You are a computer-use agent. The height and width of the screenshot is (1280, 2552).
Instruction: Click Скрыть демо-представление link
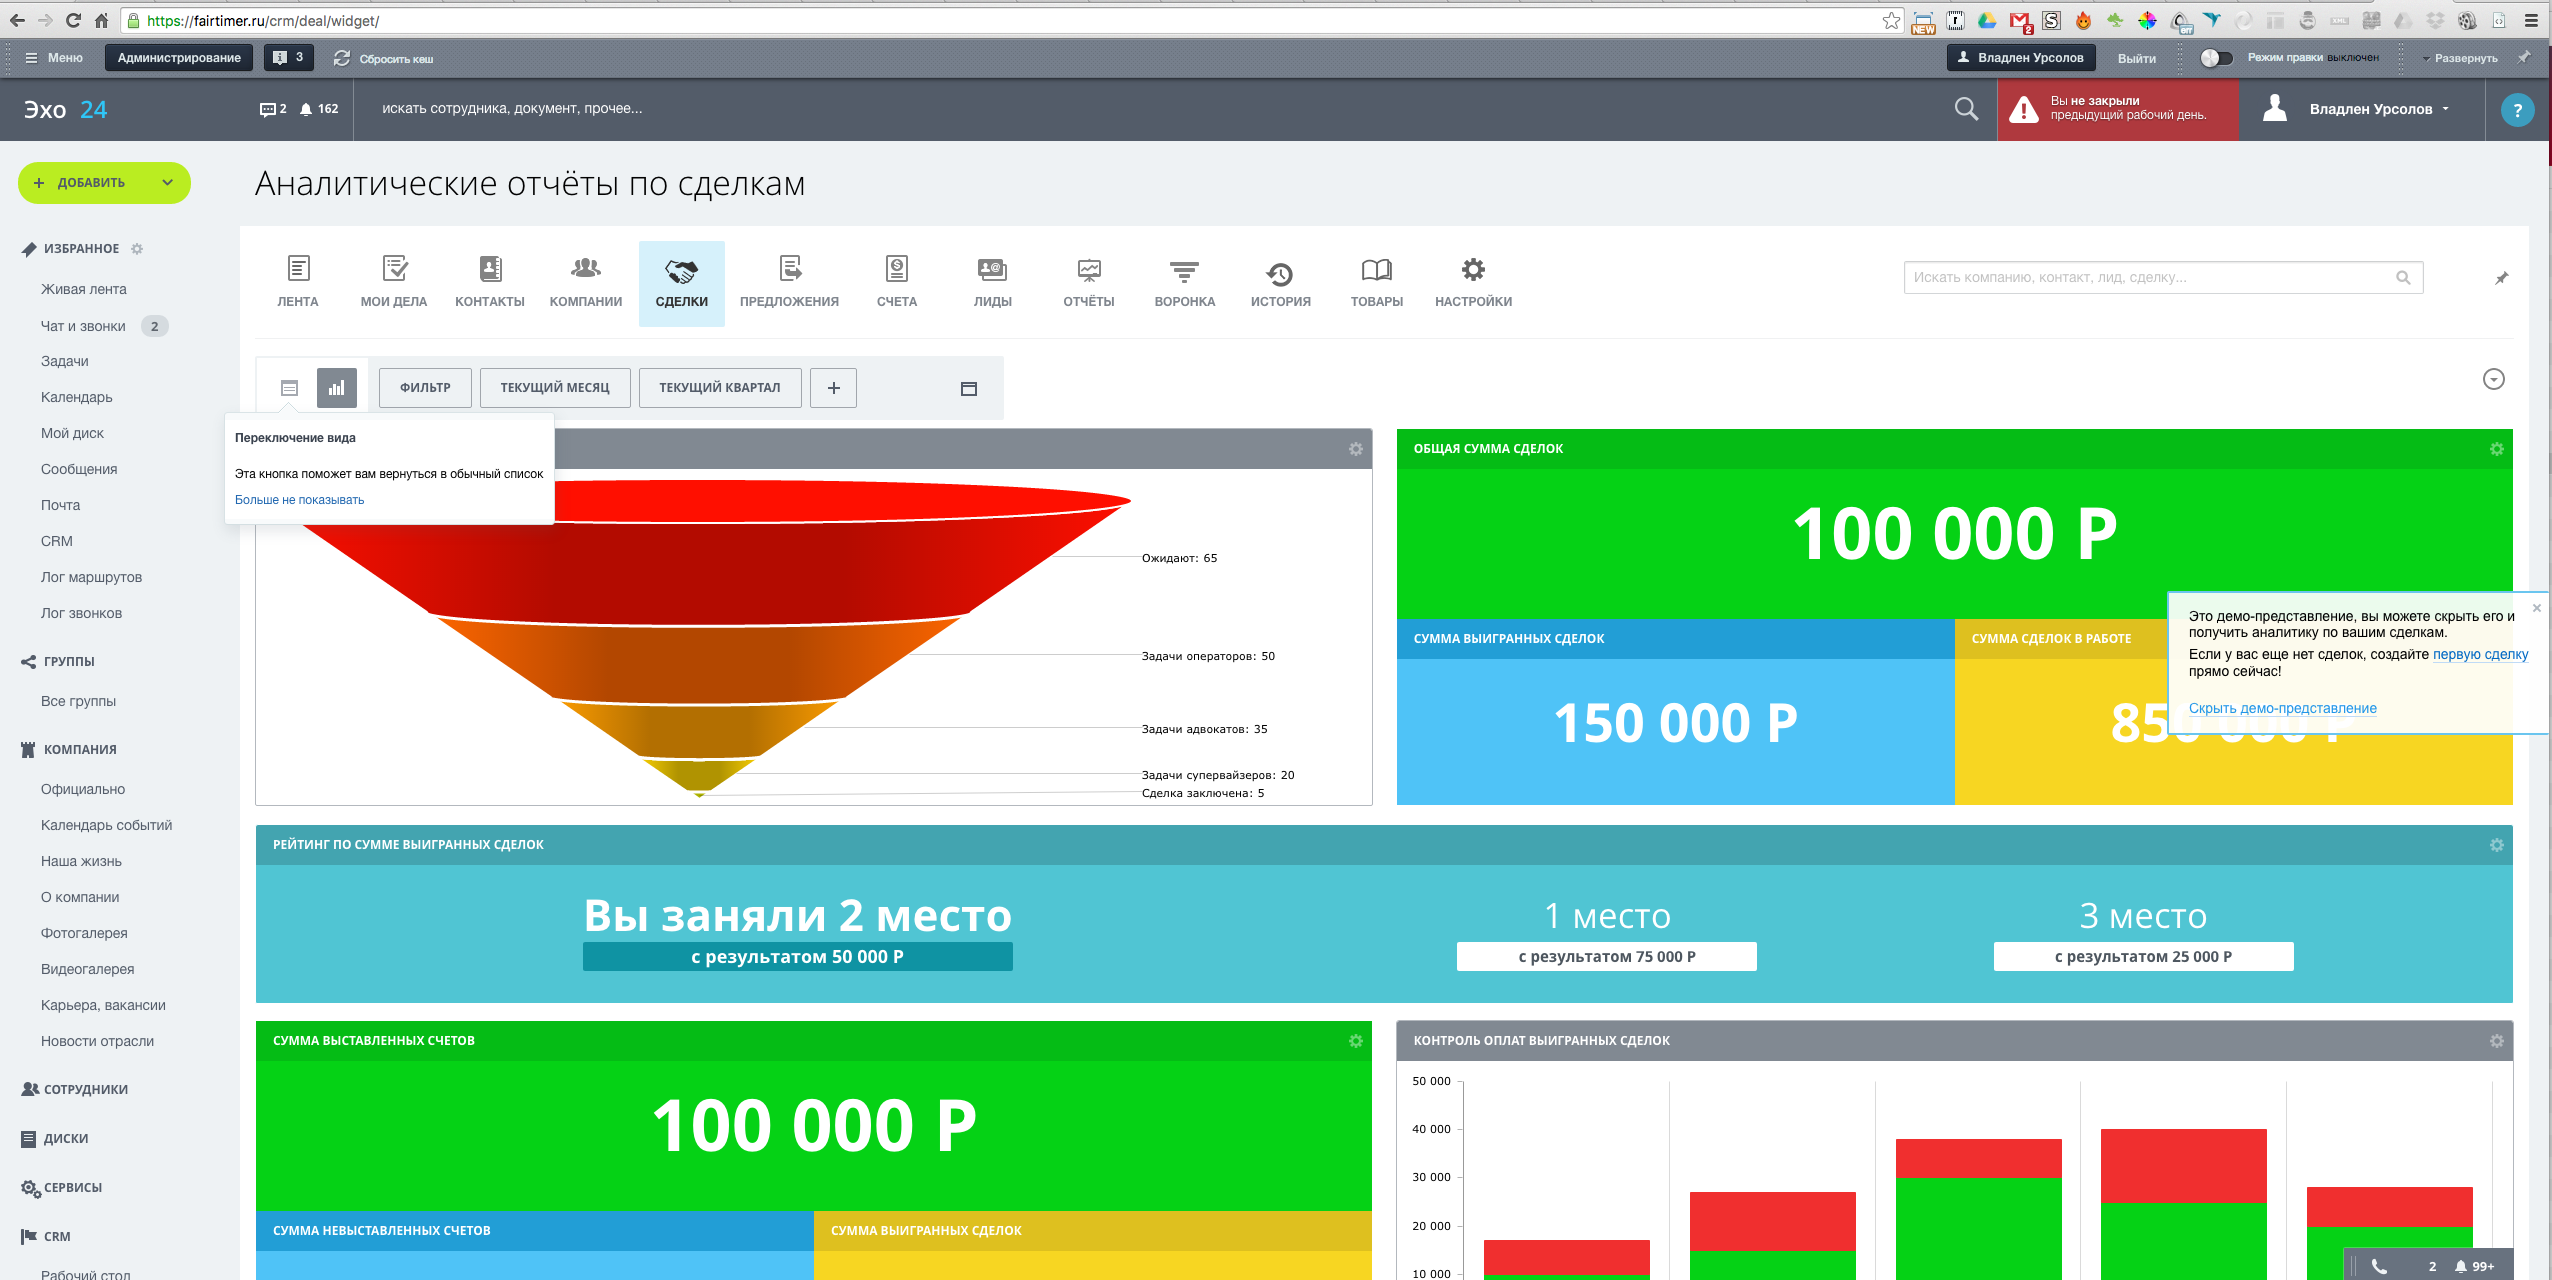click(2282, 708)
